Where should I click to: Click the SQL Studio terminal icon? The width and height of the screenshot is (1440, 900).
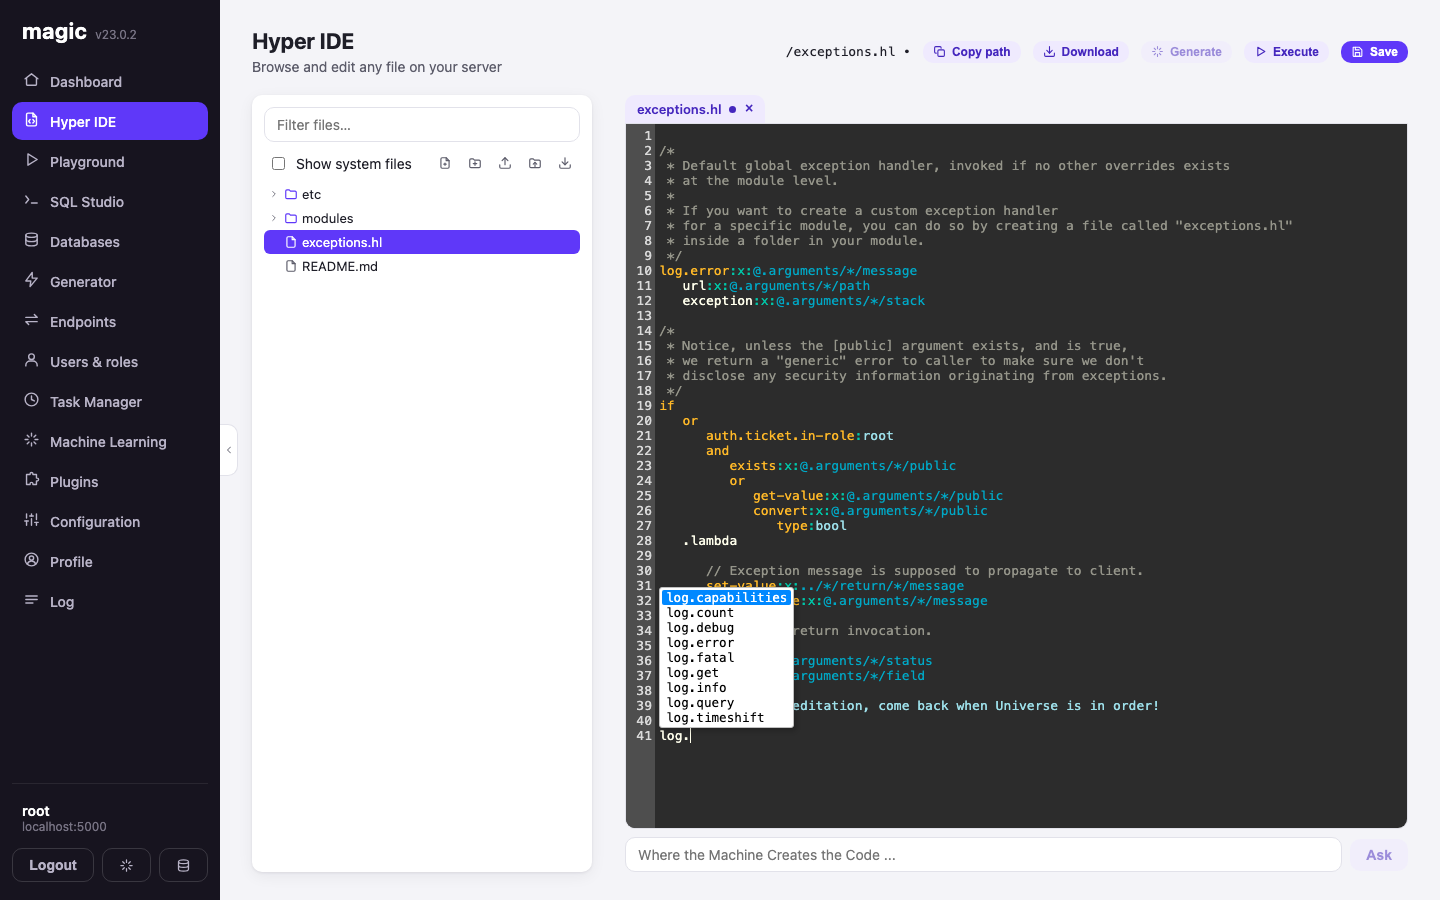point(31,200)
